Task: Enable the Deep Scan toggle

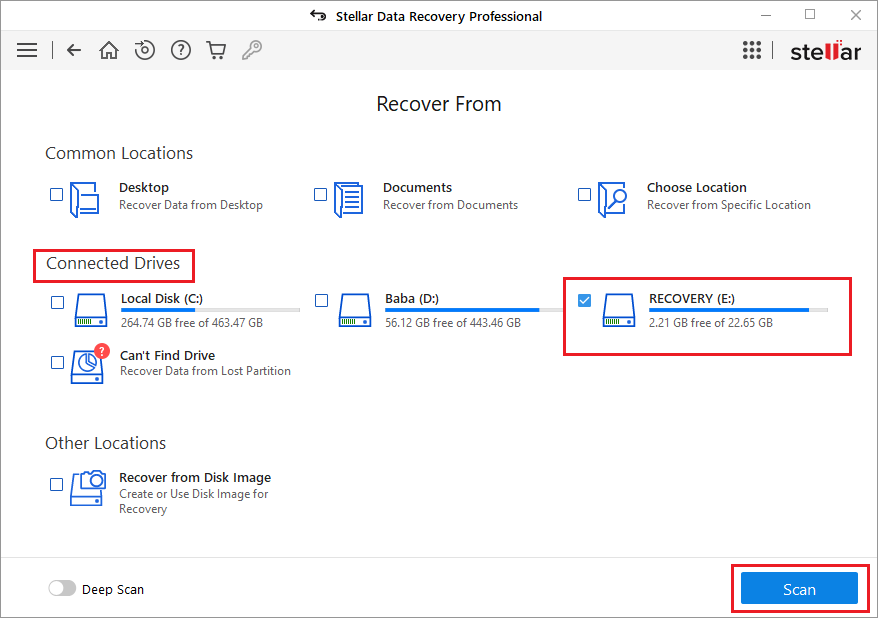Action: click(62, 588)
